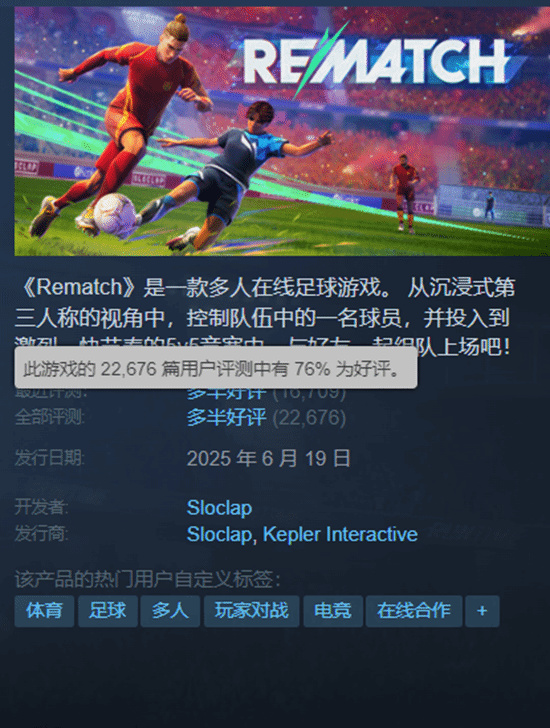Open the 足球 tag

coord(108,611)
